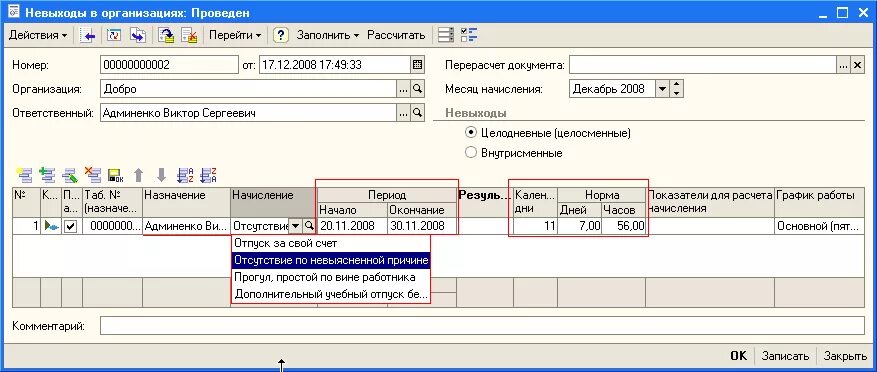877x372 pixels.
Task: Clear the Перерасчет документа field with X
Action: (857, 65)
